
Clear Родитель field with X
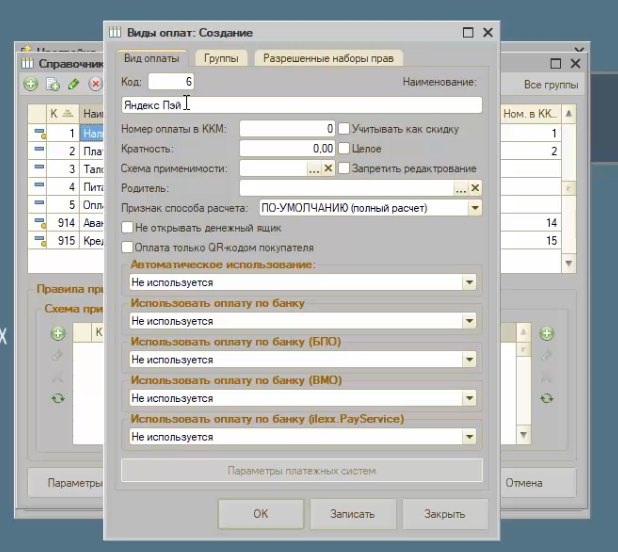(x=475, y=188)
